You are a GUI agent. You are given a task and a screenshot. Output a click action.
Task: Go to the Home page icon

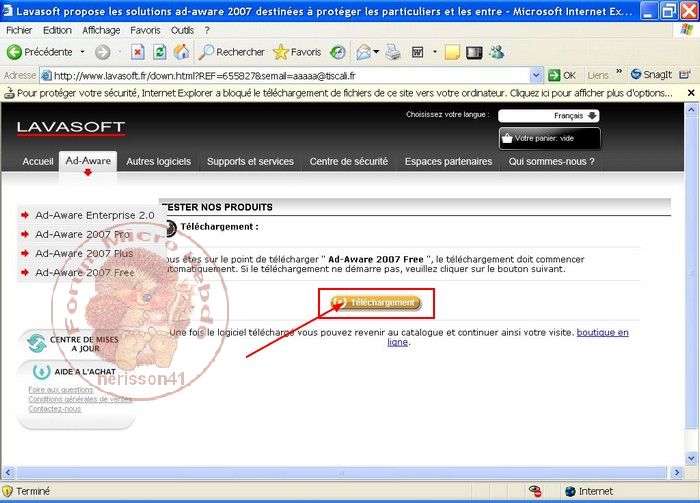(182, 52)
